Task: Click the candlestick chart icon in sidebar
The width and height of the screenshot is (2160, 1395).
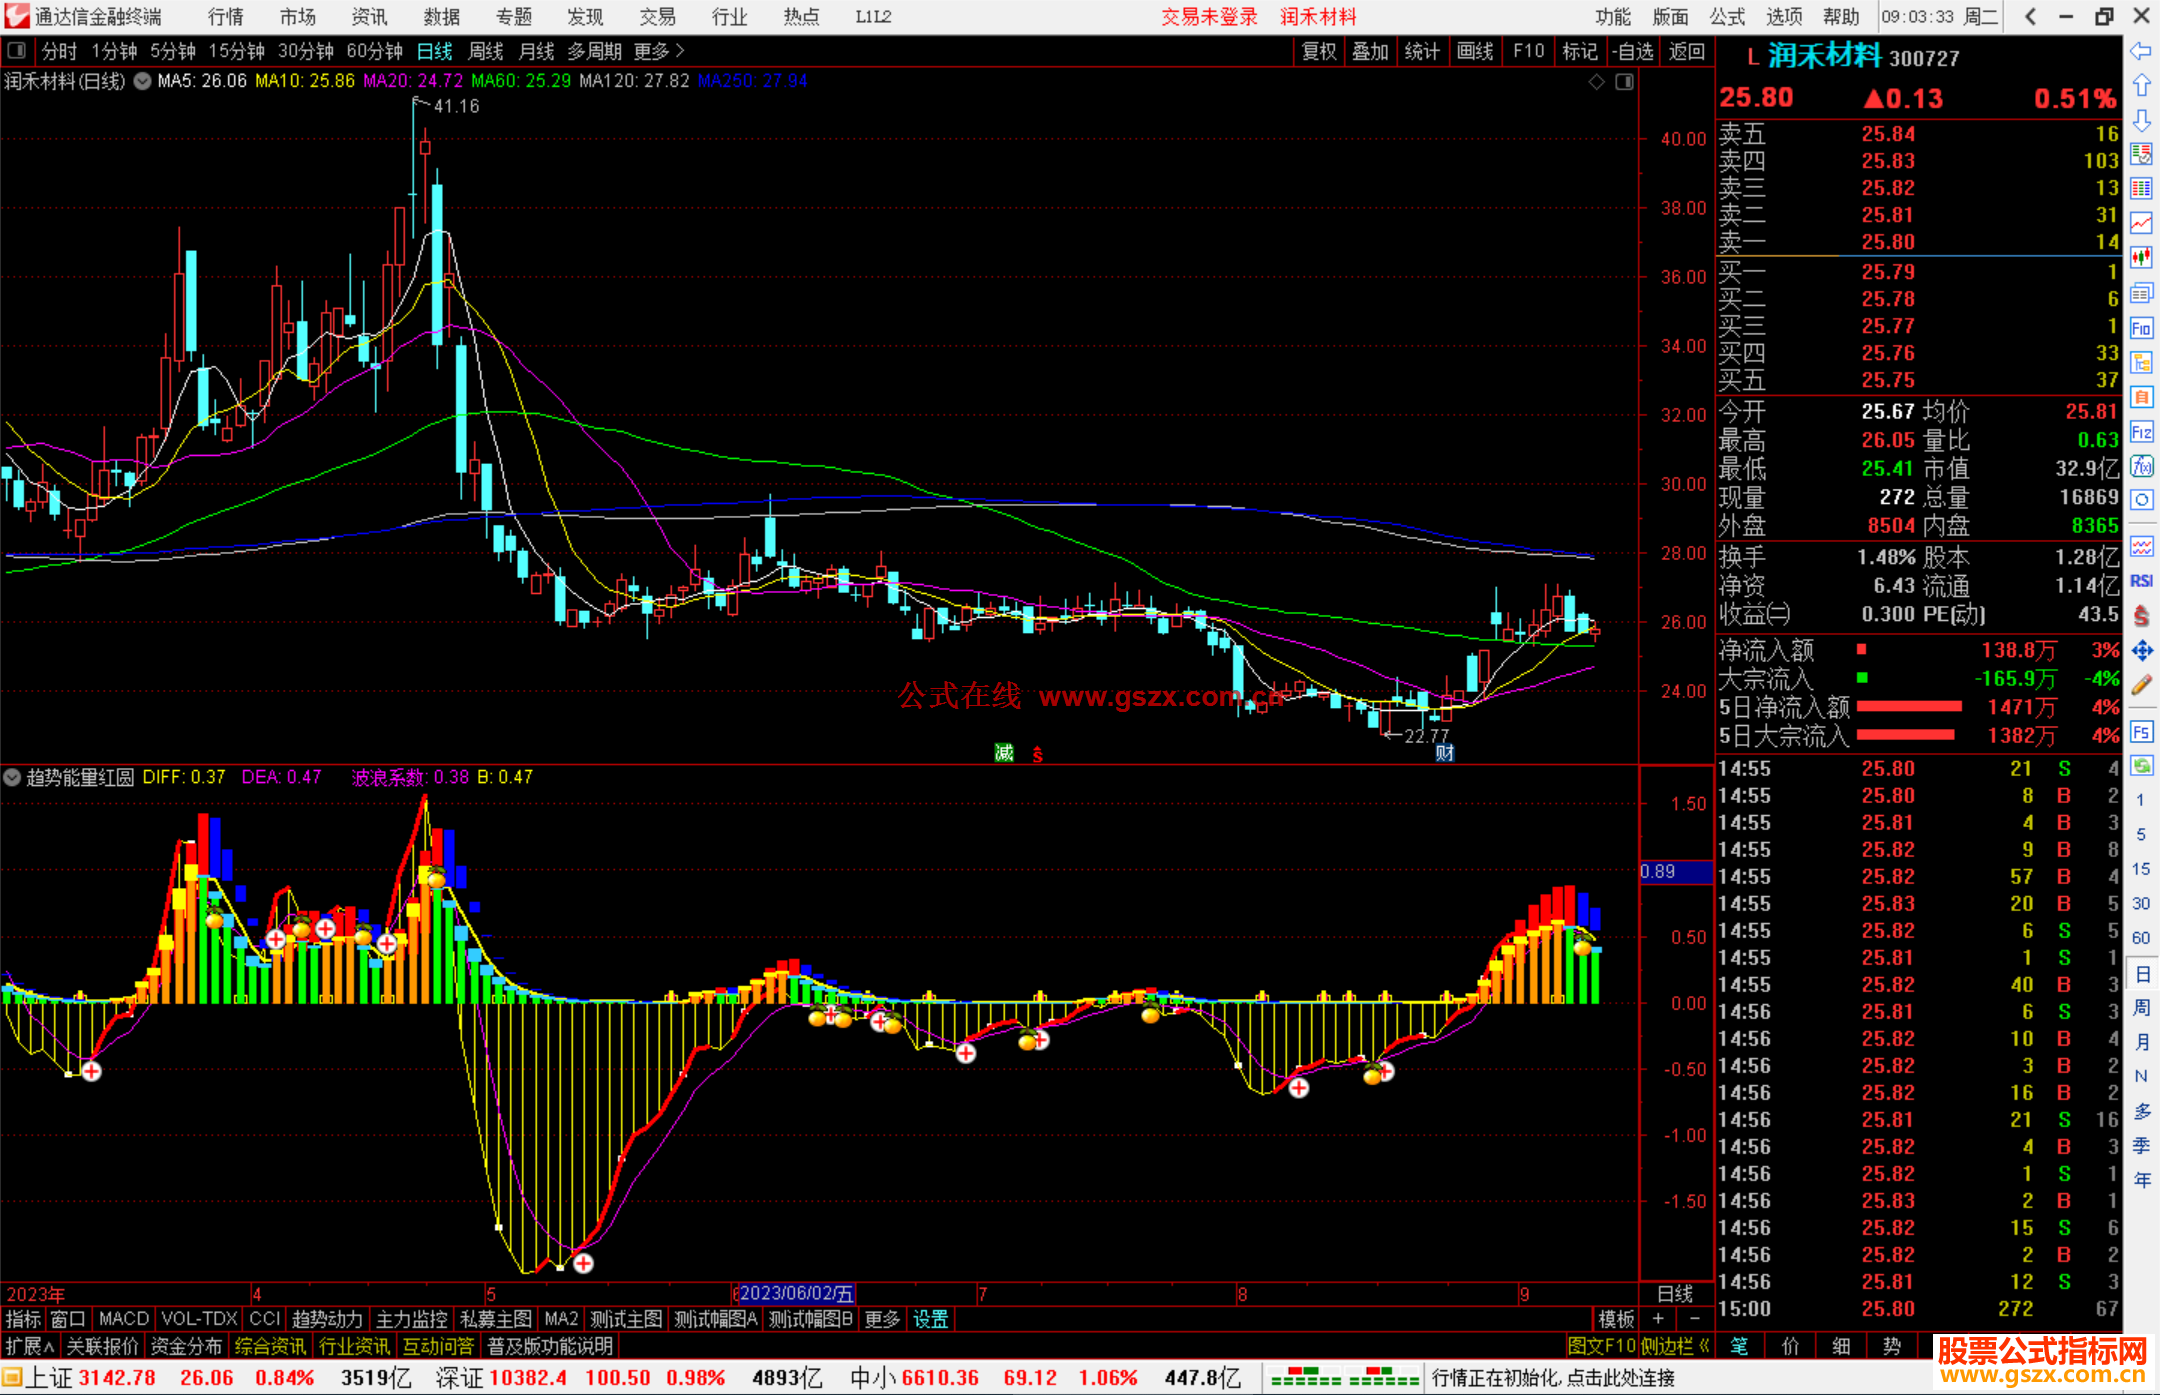Action: pos(2141,258)
